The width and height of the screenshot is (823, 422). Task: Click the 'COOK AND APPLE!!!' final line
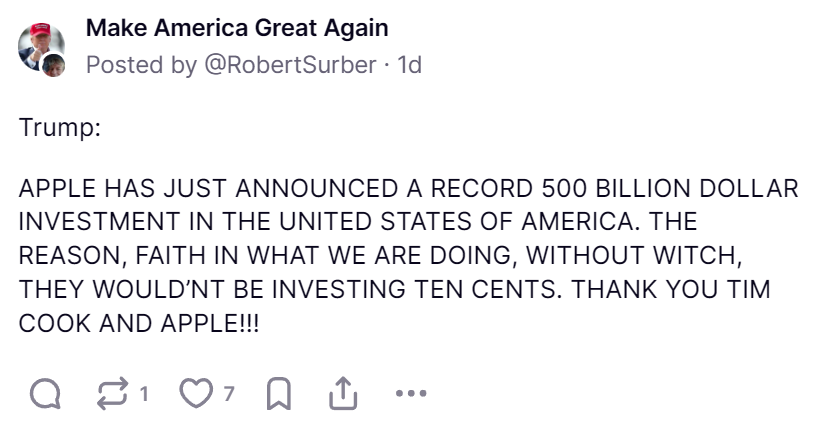click(x=139, y=323)
